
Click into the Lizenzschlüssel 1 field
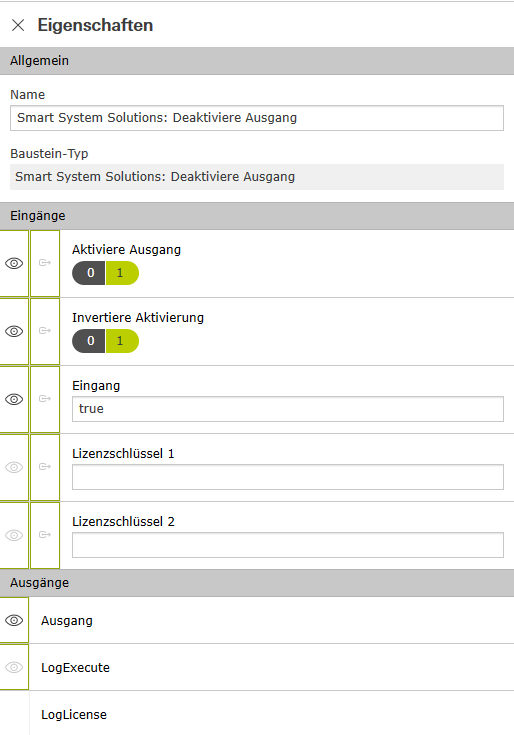pyautogui.click(x=288, y=477)
